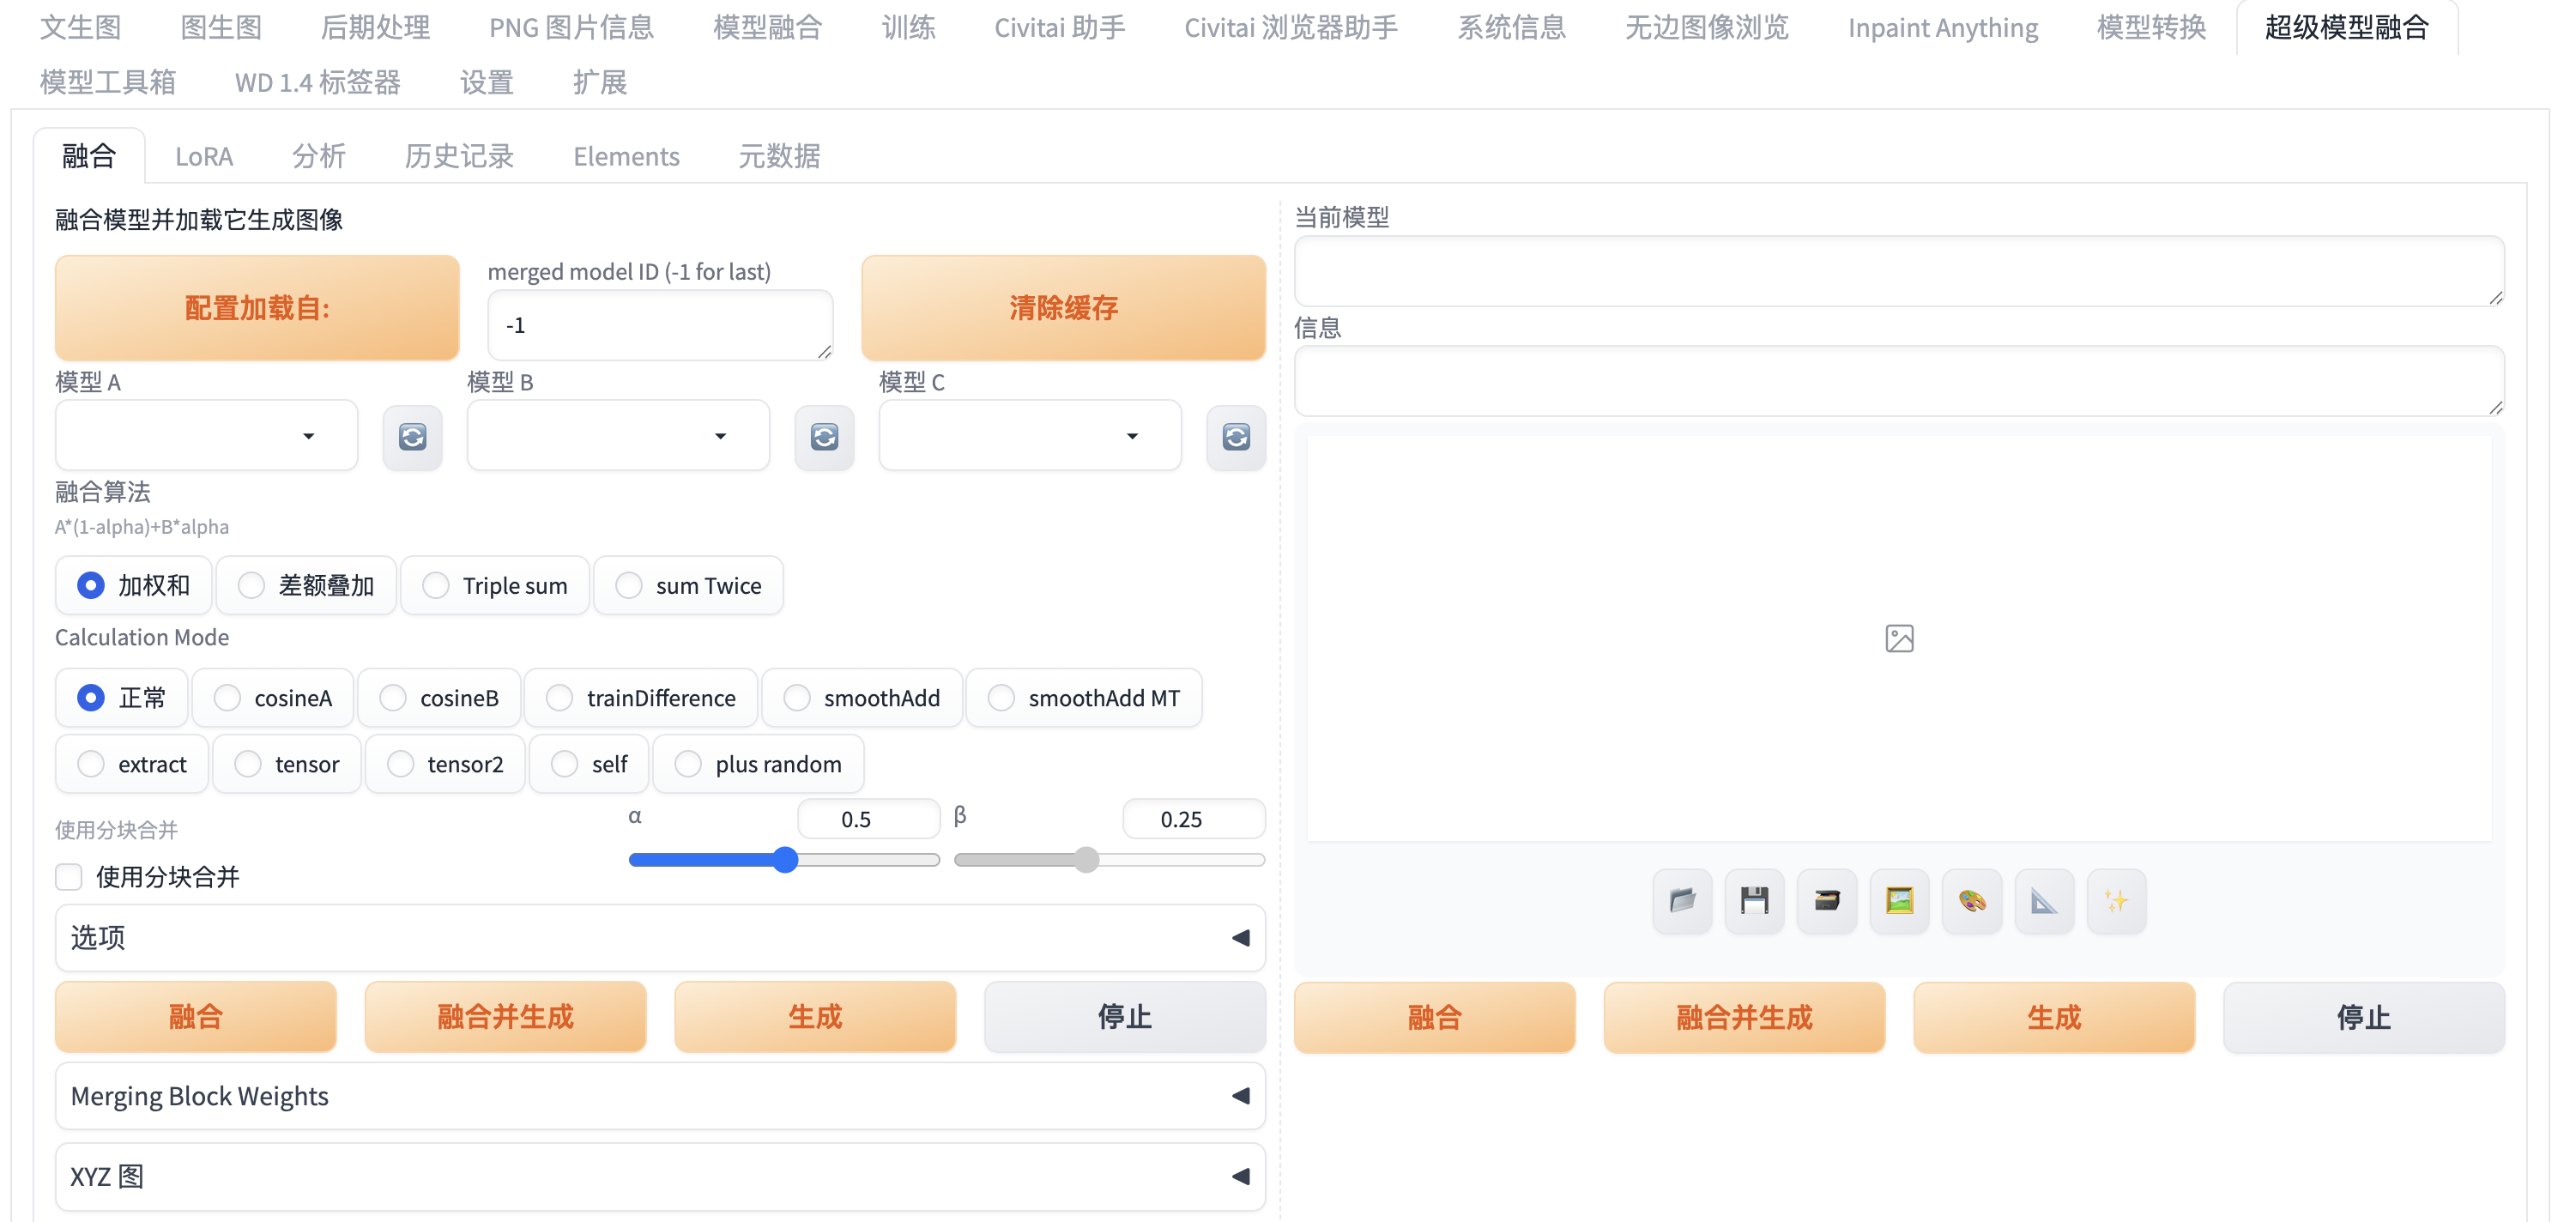Click the paint palette inpaint icon

click(x=1972, y=901)
